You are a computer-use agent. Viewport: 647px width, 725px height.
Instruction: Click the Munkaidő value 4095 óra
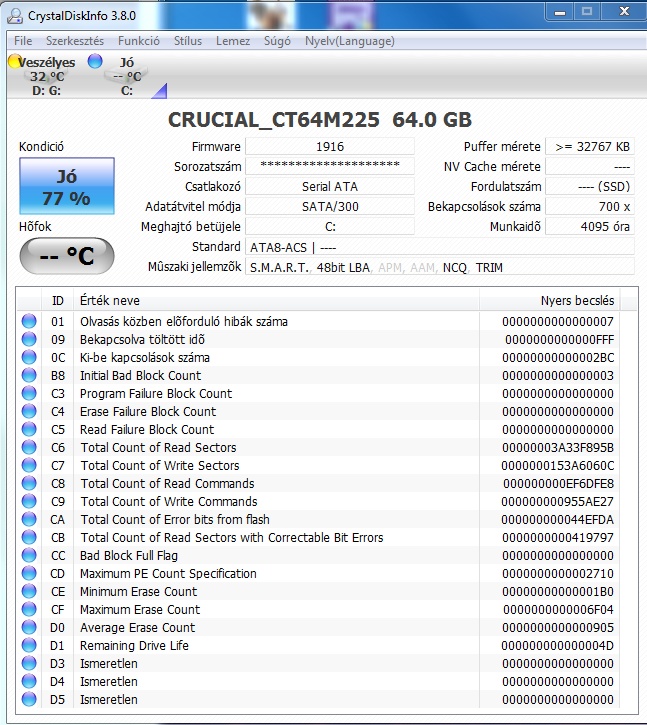(590, 227)
